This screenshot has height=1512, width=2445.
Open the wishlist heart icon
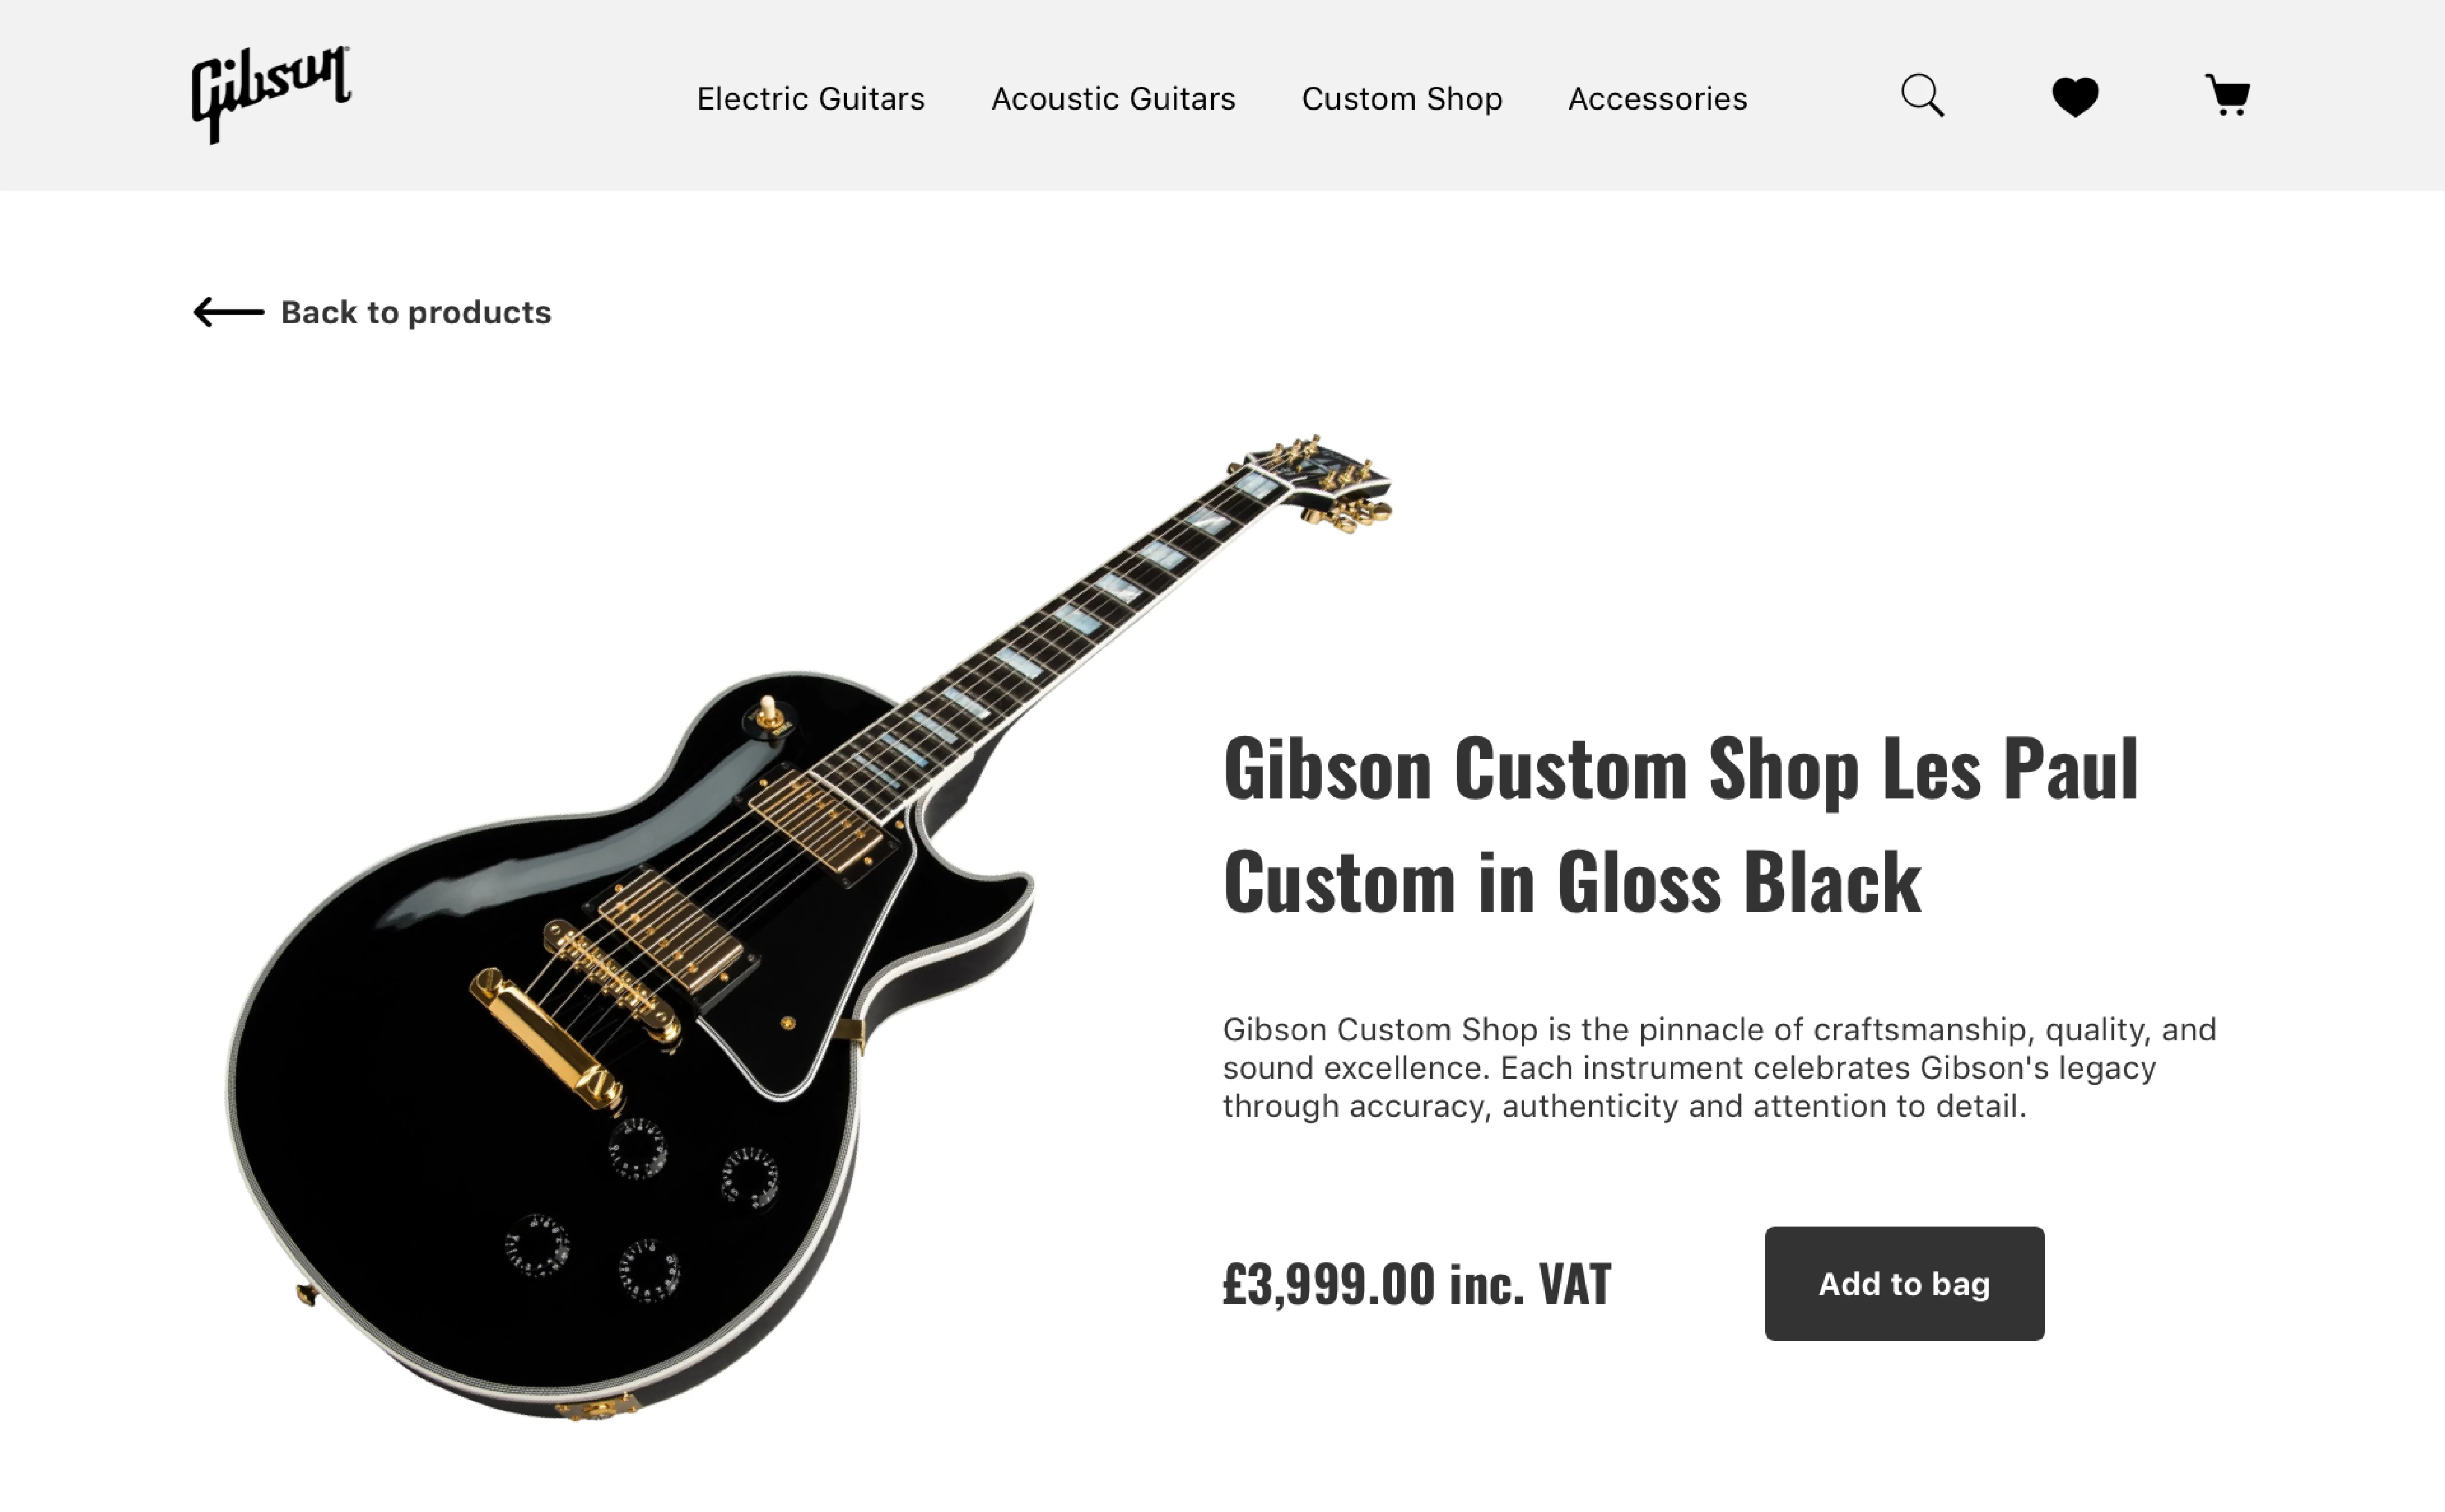coord(2074,97)
